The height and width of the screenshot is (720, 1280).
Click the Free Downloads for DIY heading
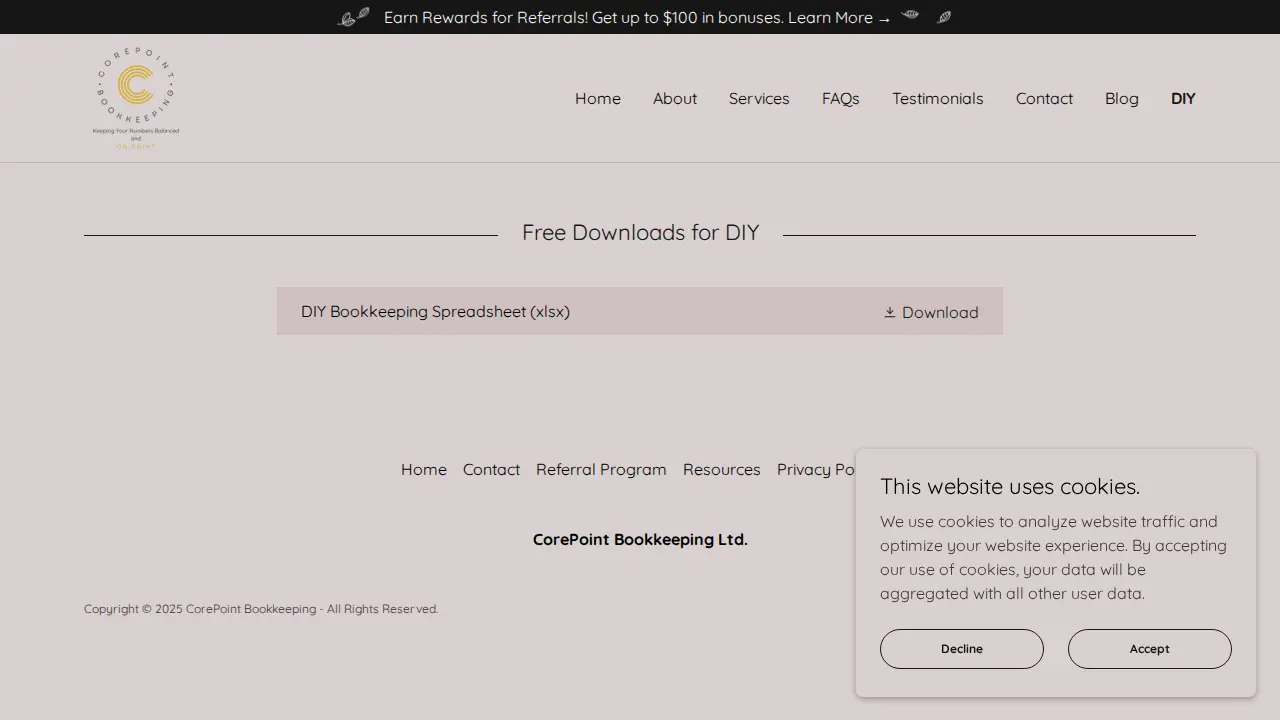coord(640,232)
